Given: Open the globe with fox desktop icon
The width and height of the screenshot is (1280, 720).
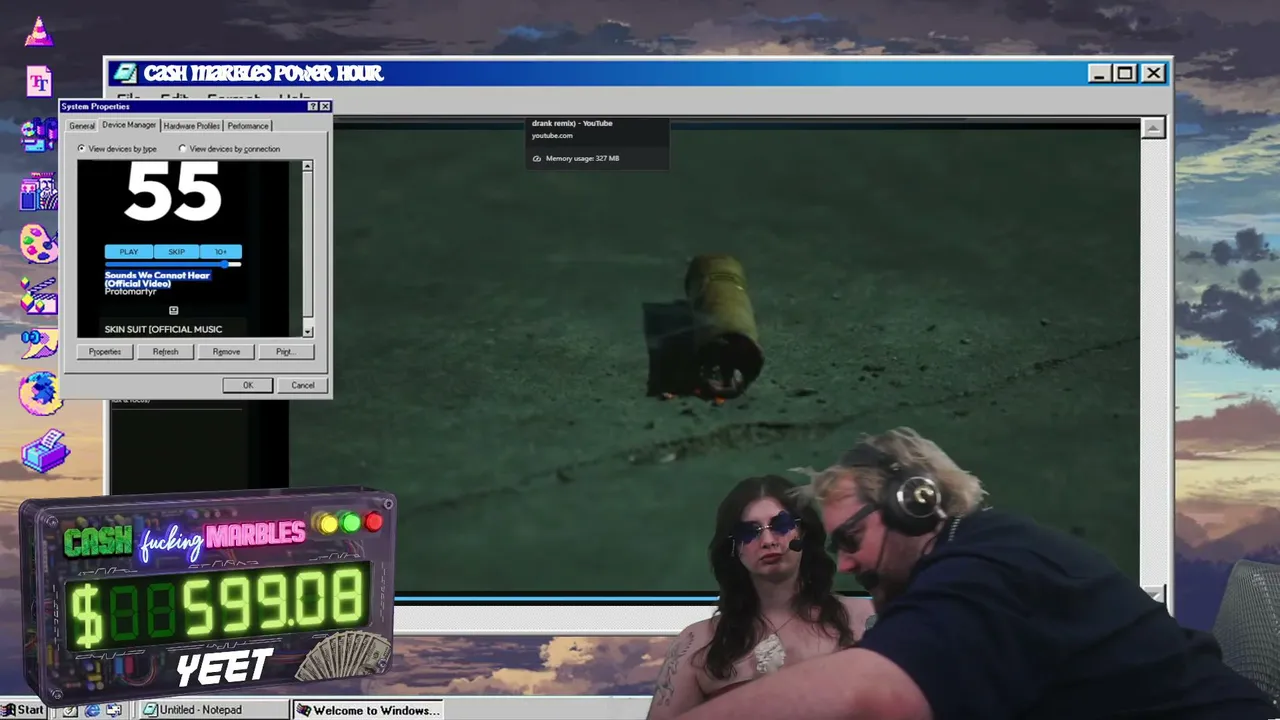Looking at the screenshot, I should (x=39, y=393).
